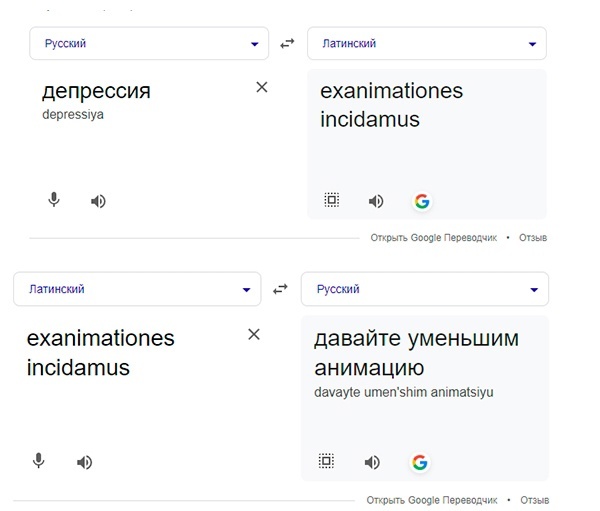The image size is (600, 511).
Task: Swap languages in the top translator
Action: coord(288,44)
